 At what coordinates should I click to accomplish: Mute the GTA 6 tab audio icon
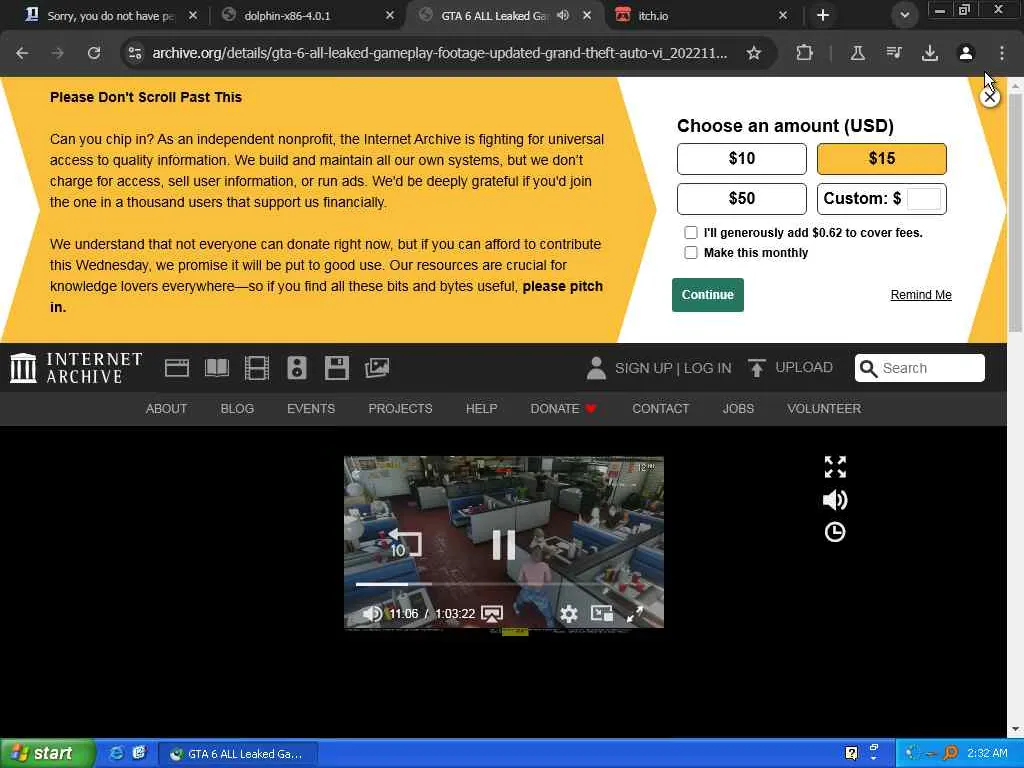tap(563, 15)
